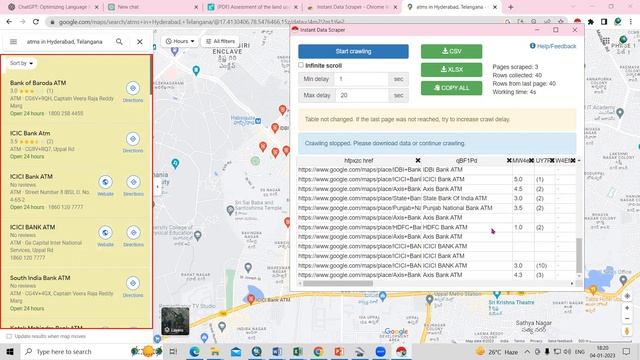Click the scraper table horizontal scrollbar
This screenshot has width=640, height=360.
pos(338,283)
